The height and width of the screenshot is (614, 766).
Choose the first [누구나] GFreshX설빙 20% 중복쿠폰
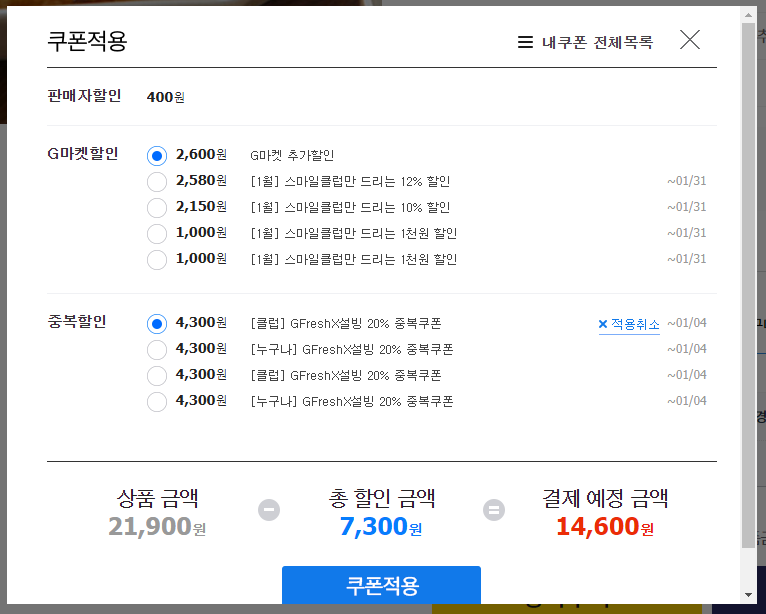pyautogui.click(x=157, y=350)
